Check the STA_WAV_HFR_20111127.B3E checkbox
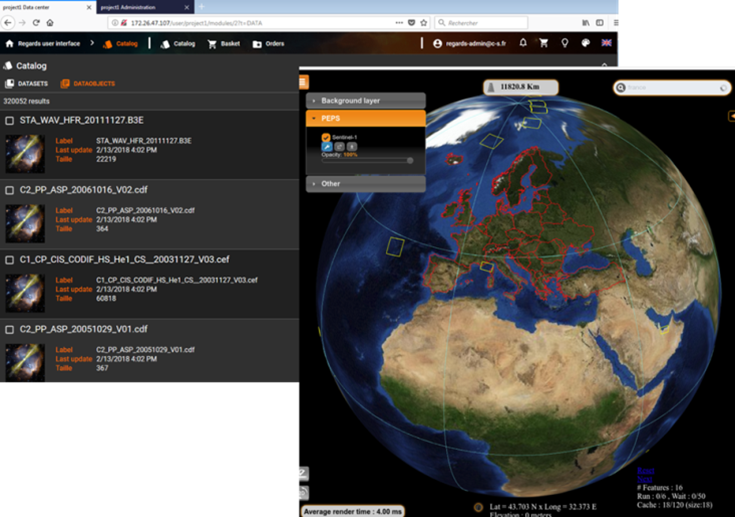This screenshot has height=517, width=735. [10, 121]
